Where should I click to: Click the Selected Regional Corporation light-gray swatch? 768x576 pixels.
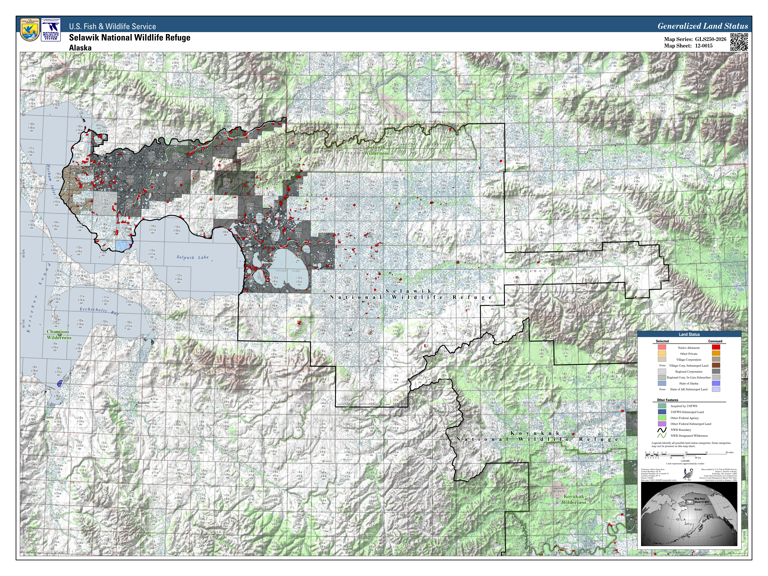pyautogui.click(x=662, y=371)
